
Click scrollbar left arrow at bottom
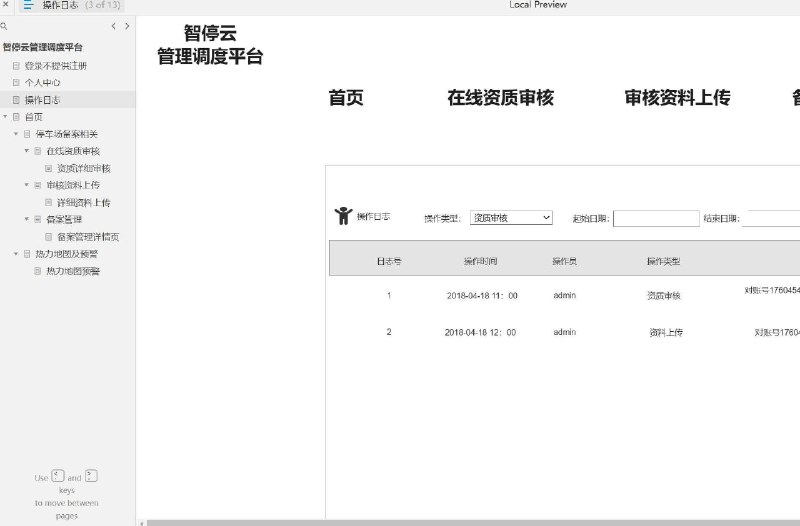click(x=142, y=523)
